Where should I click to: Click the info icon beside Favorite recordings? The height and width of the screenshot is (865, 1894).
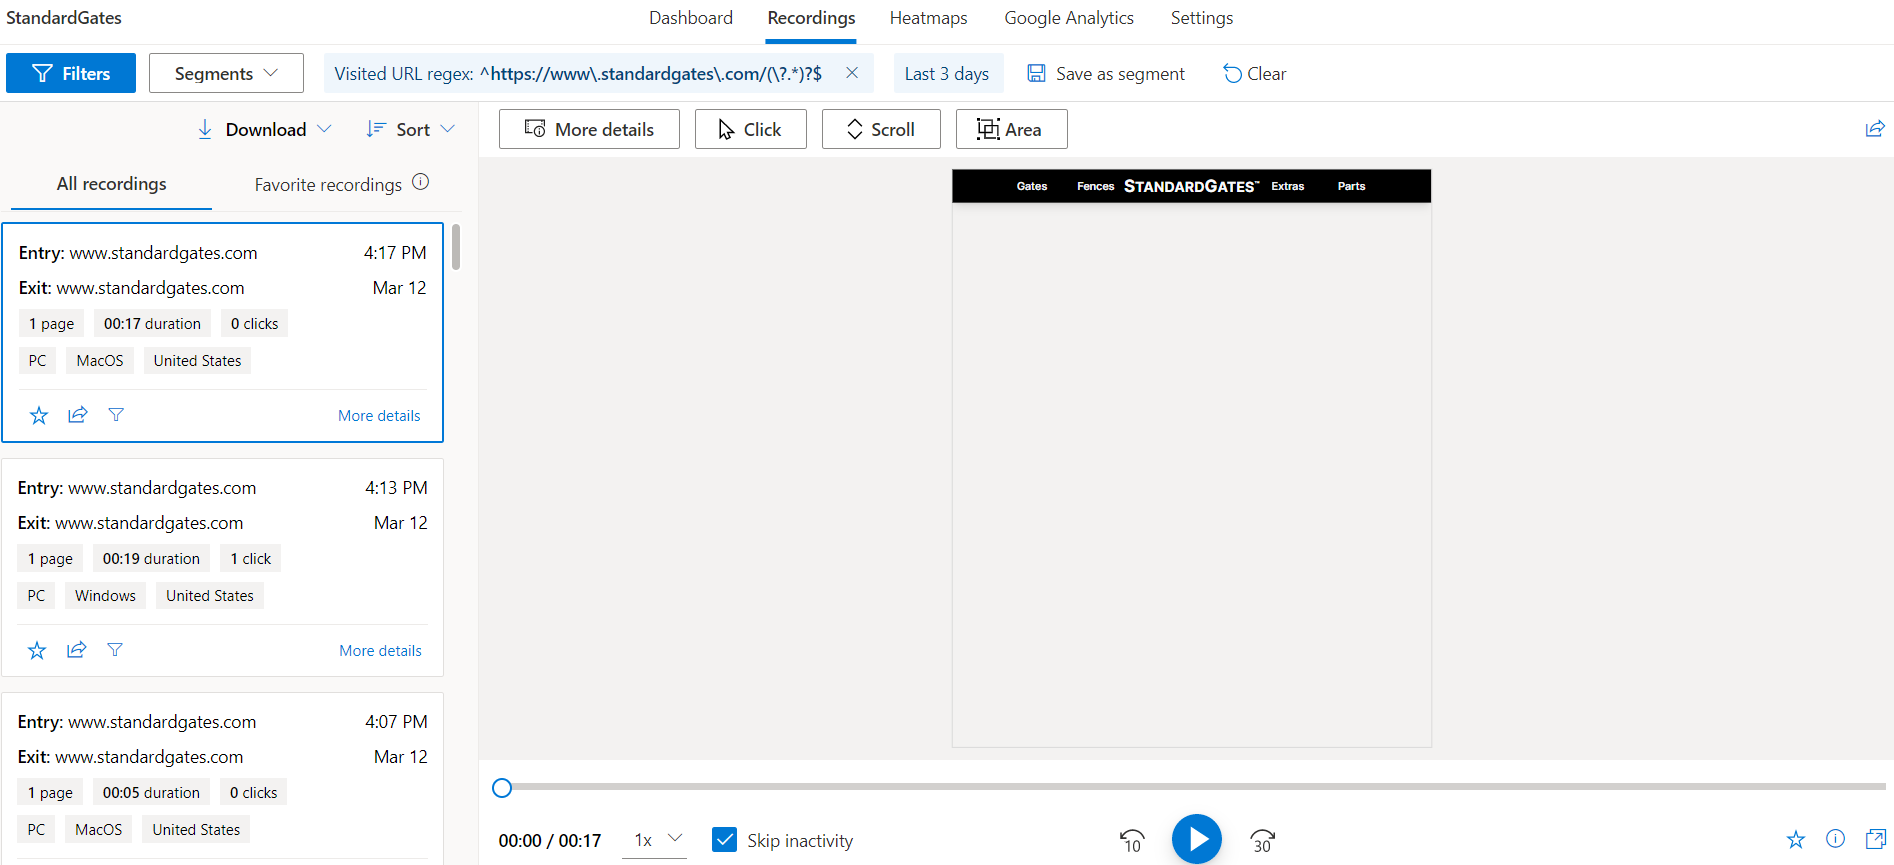421,182
